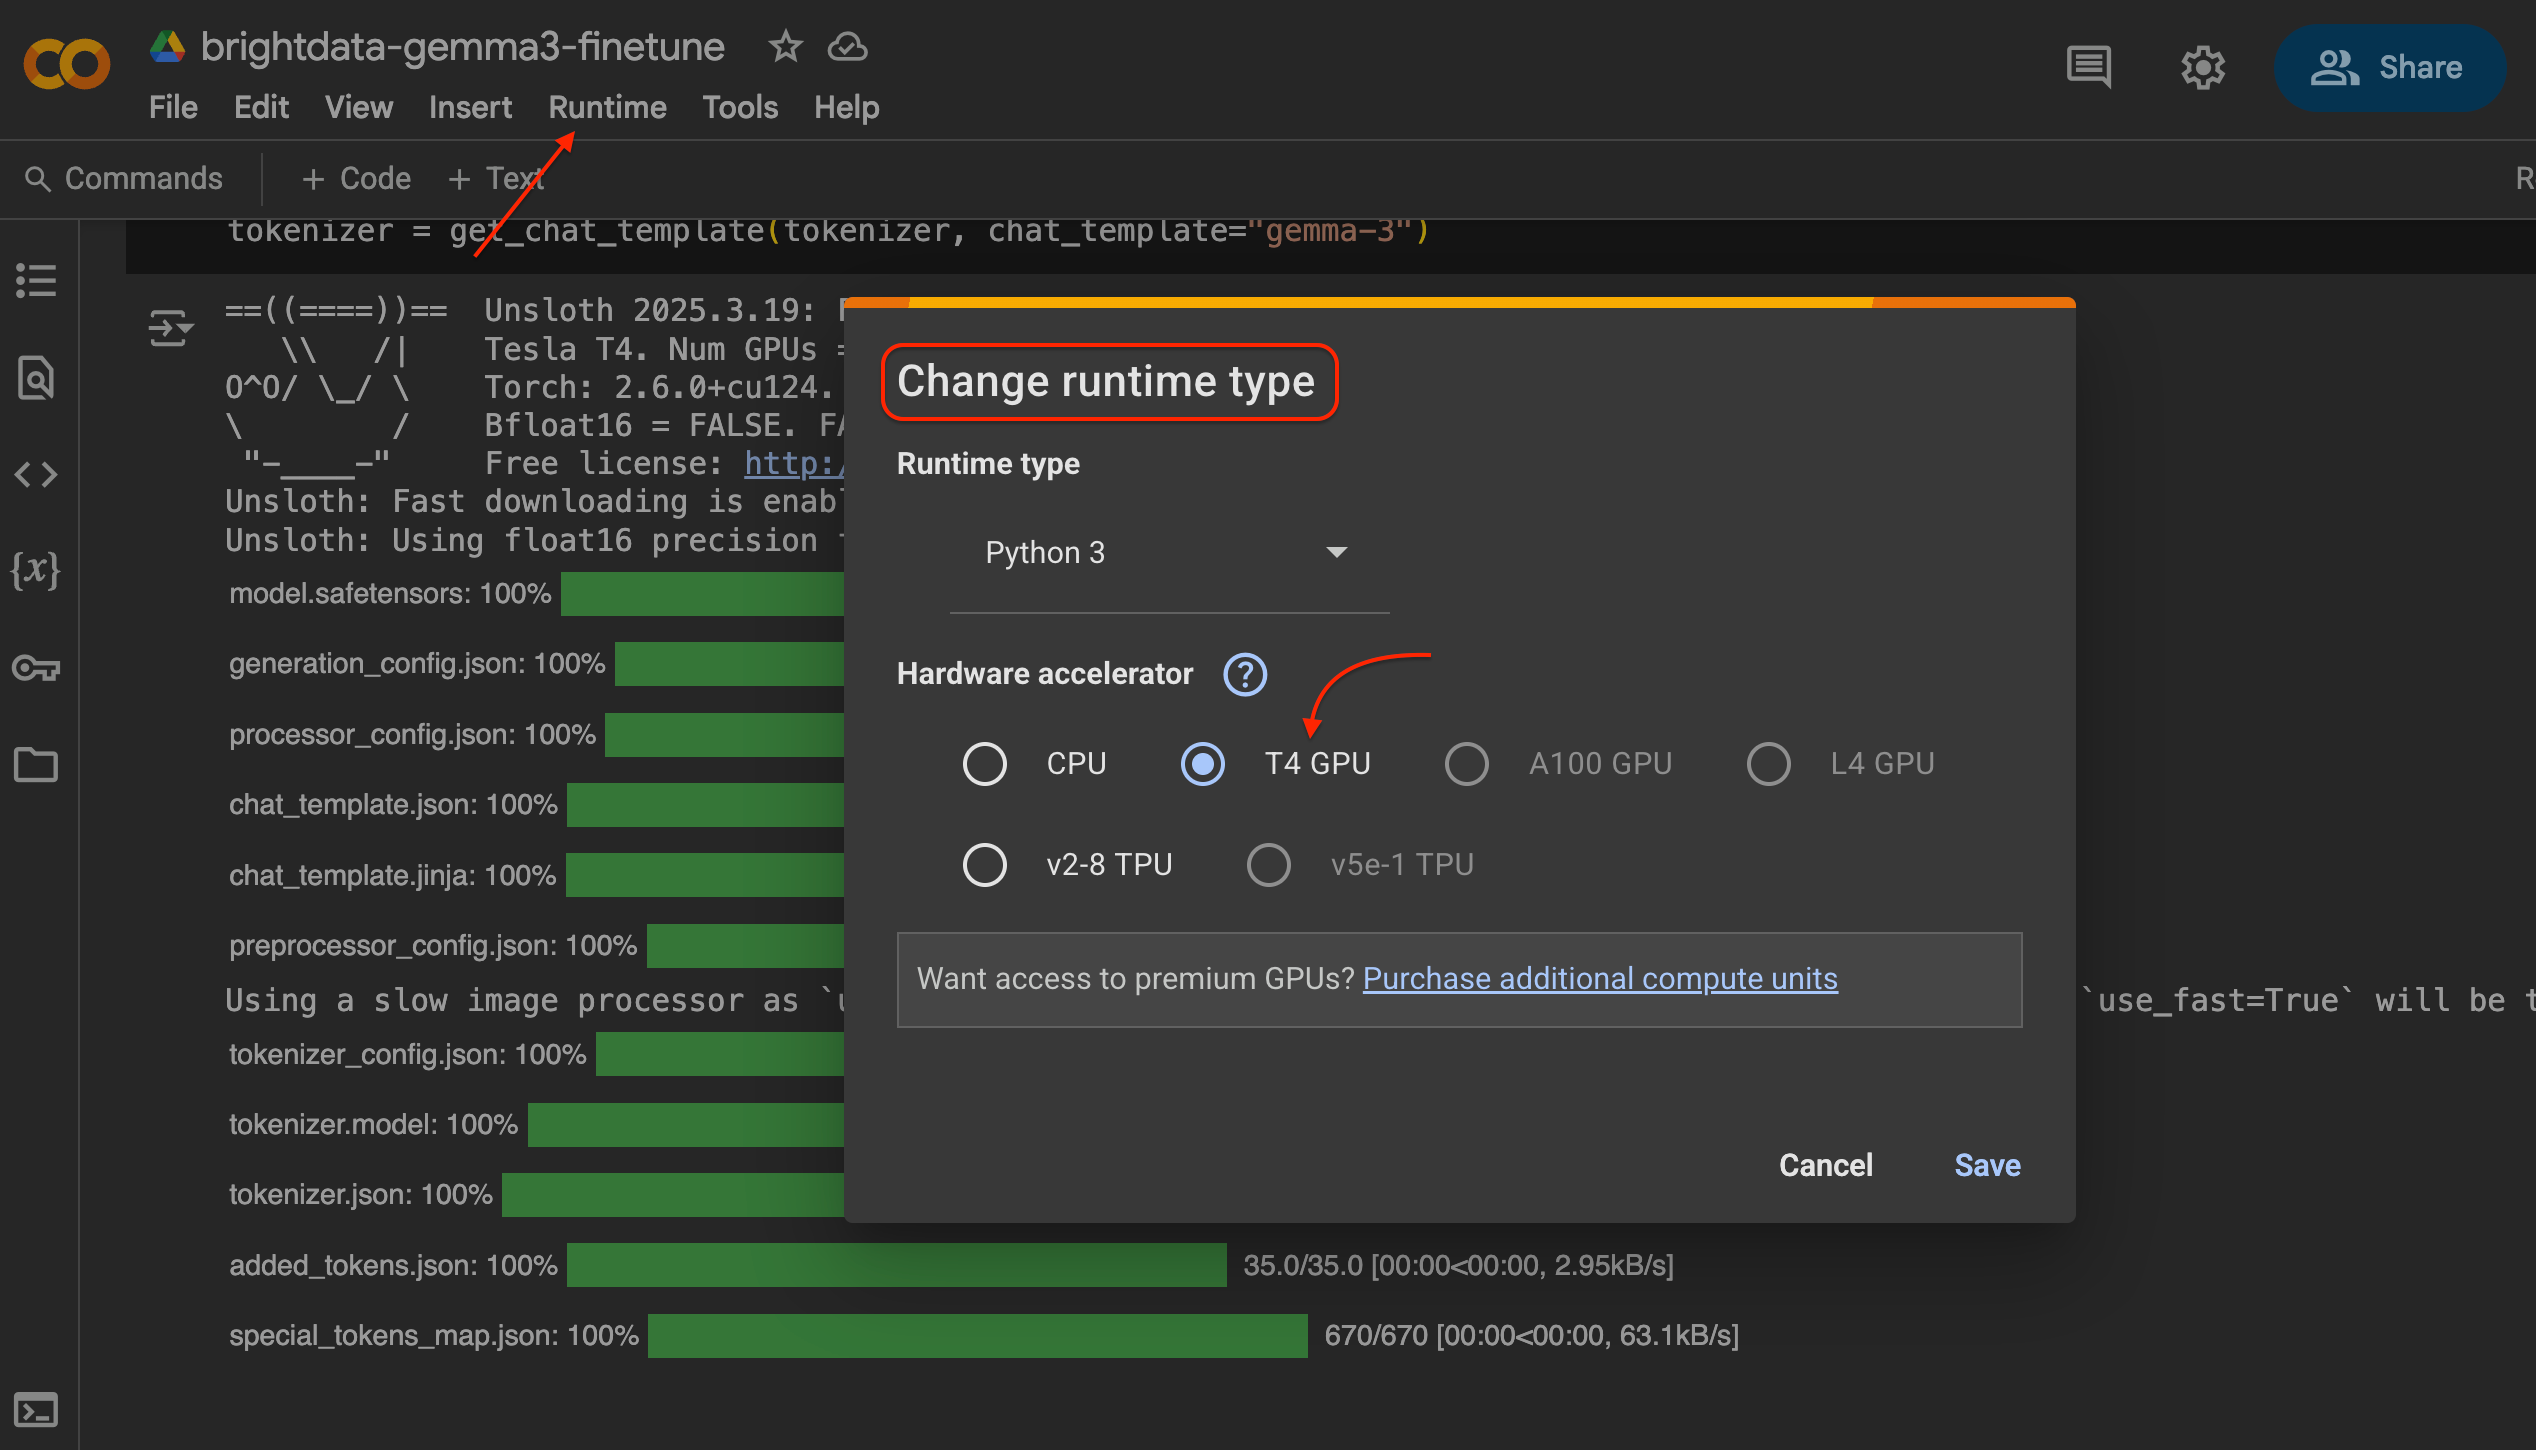Click the added_tokens.json progress bar
The height and width of the screenshot is (1450, 2536).
pos(896,1265)
